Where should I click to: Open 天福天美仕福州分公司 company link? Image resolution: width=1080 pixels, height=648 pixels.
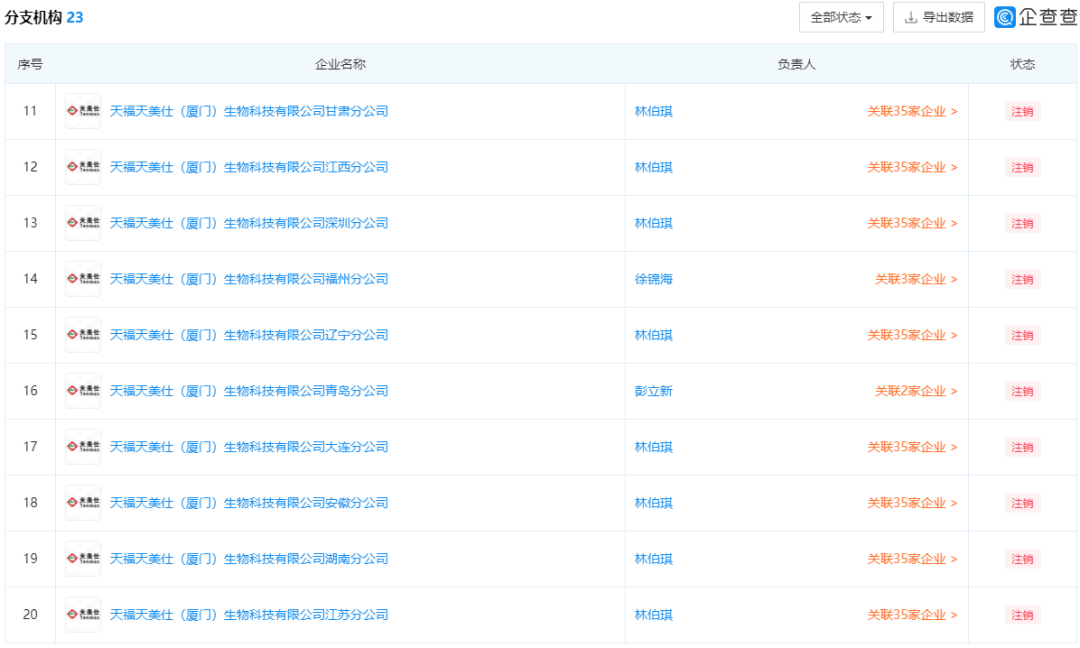pyautogui.click(x=249, y=279)
